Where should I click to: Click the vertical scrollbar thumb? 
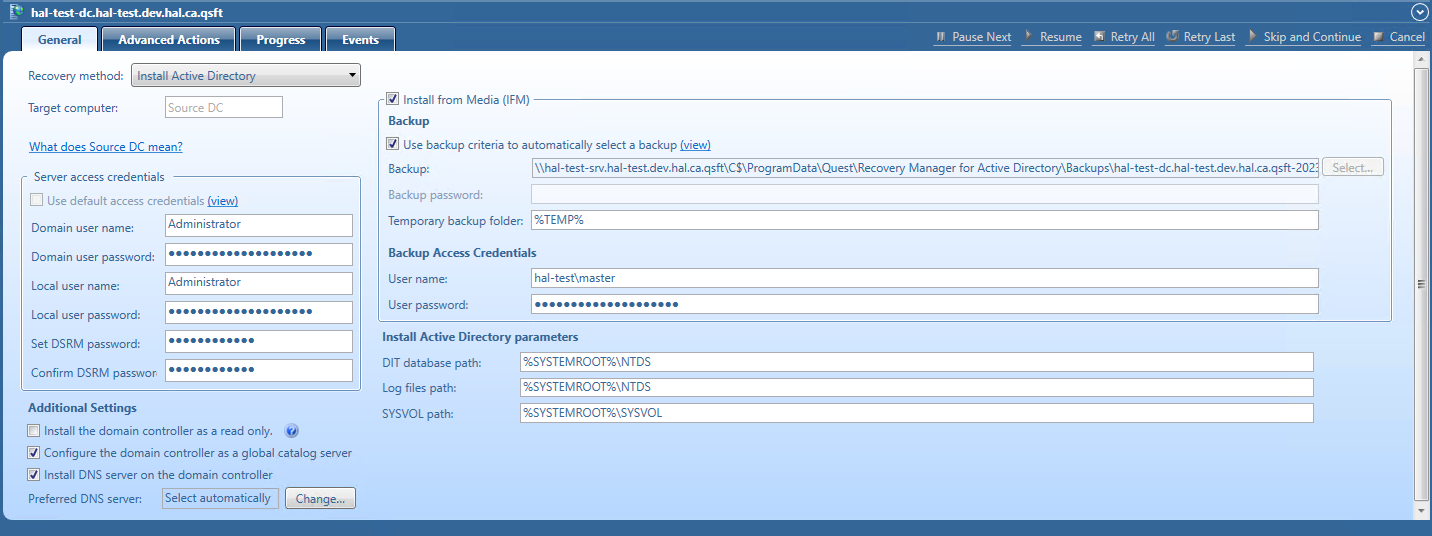tap(1421, 284)
